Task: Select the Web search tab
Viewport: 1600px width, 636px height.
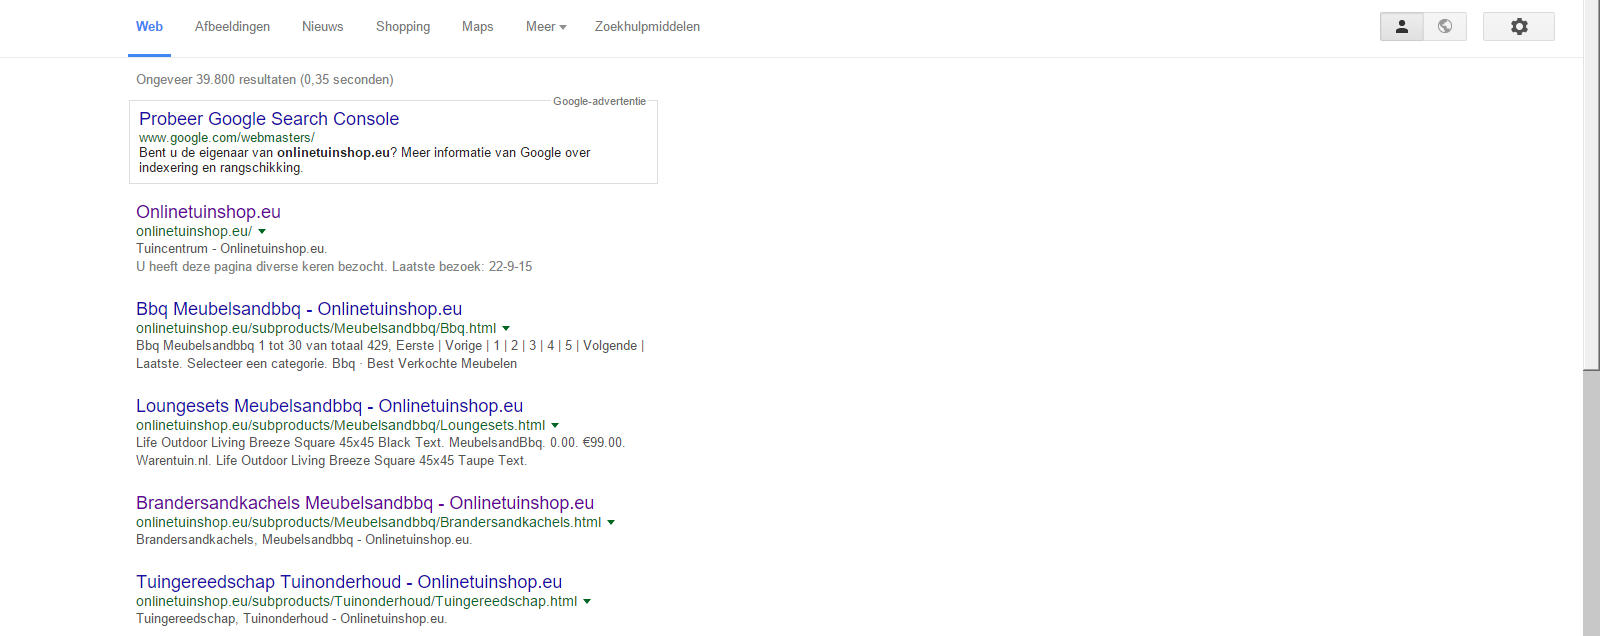Action: [149, 27]
